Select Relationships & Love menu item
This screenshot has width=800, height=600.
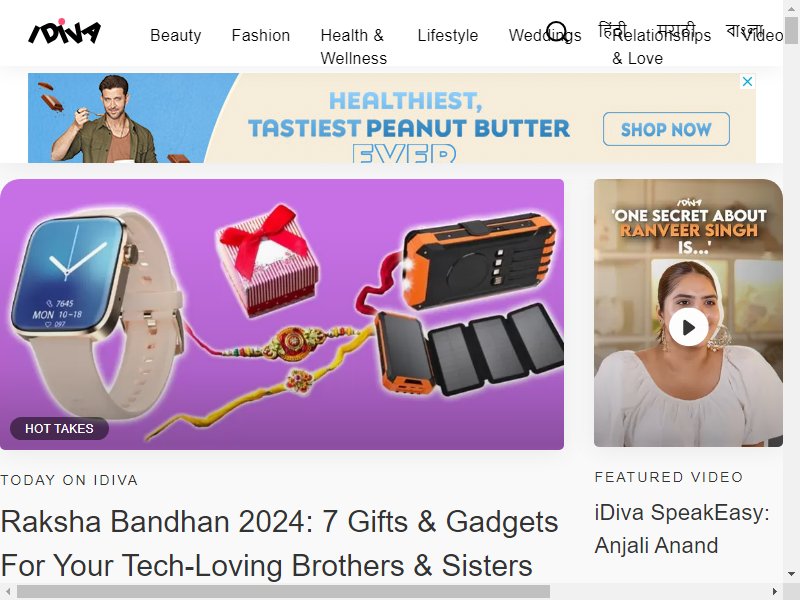point(661,46)
